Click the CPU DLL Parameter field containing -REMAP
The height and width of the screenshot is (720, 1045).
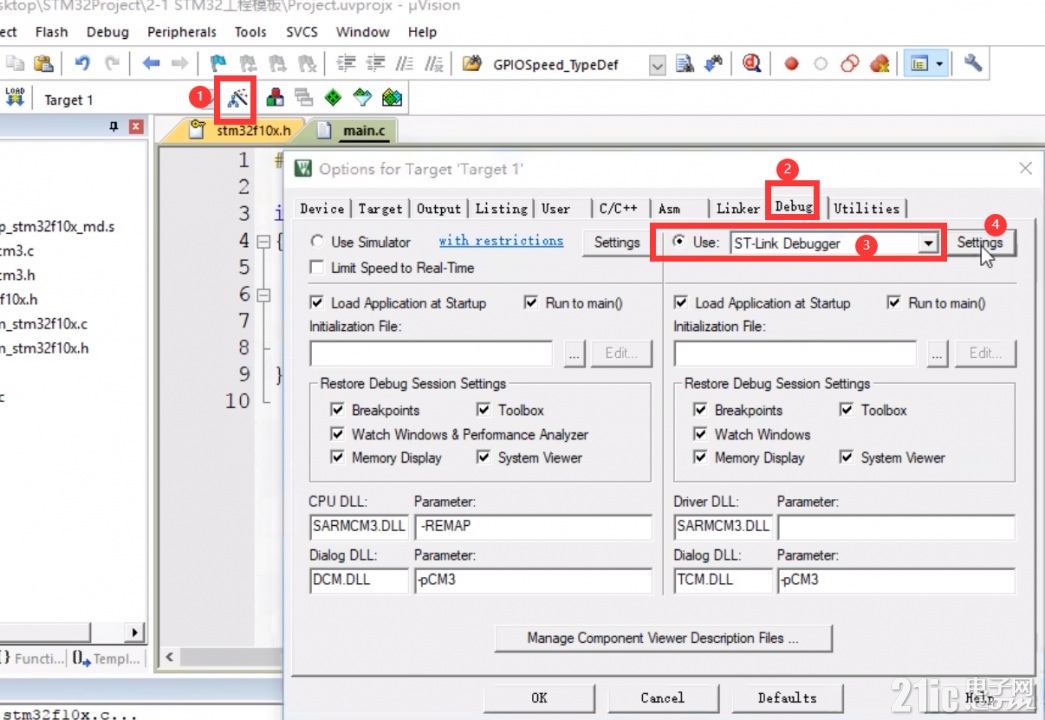533,526
